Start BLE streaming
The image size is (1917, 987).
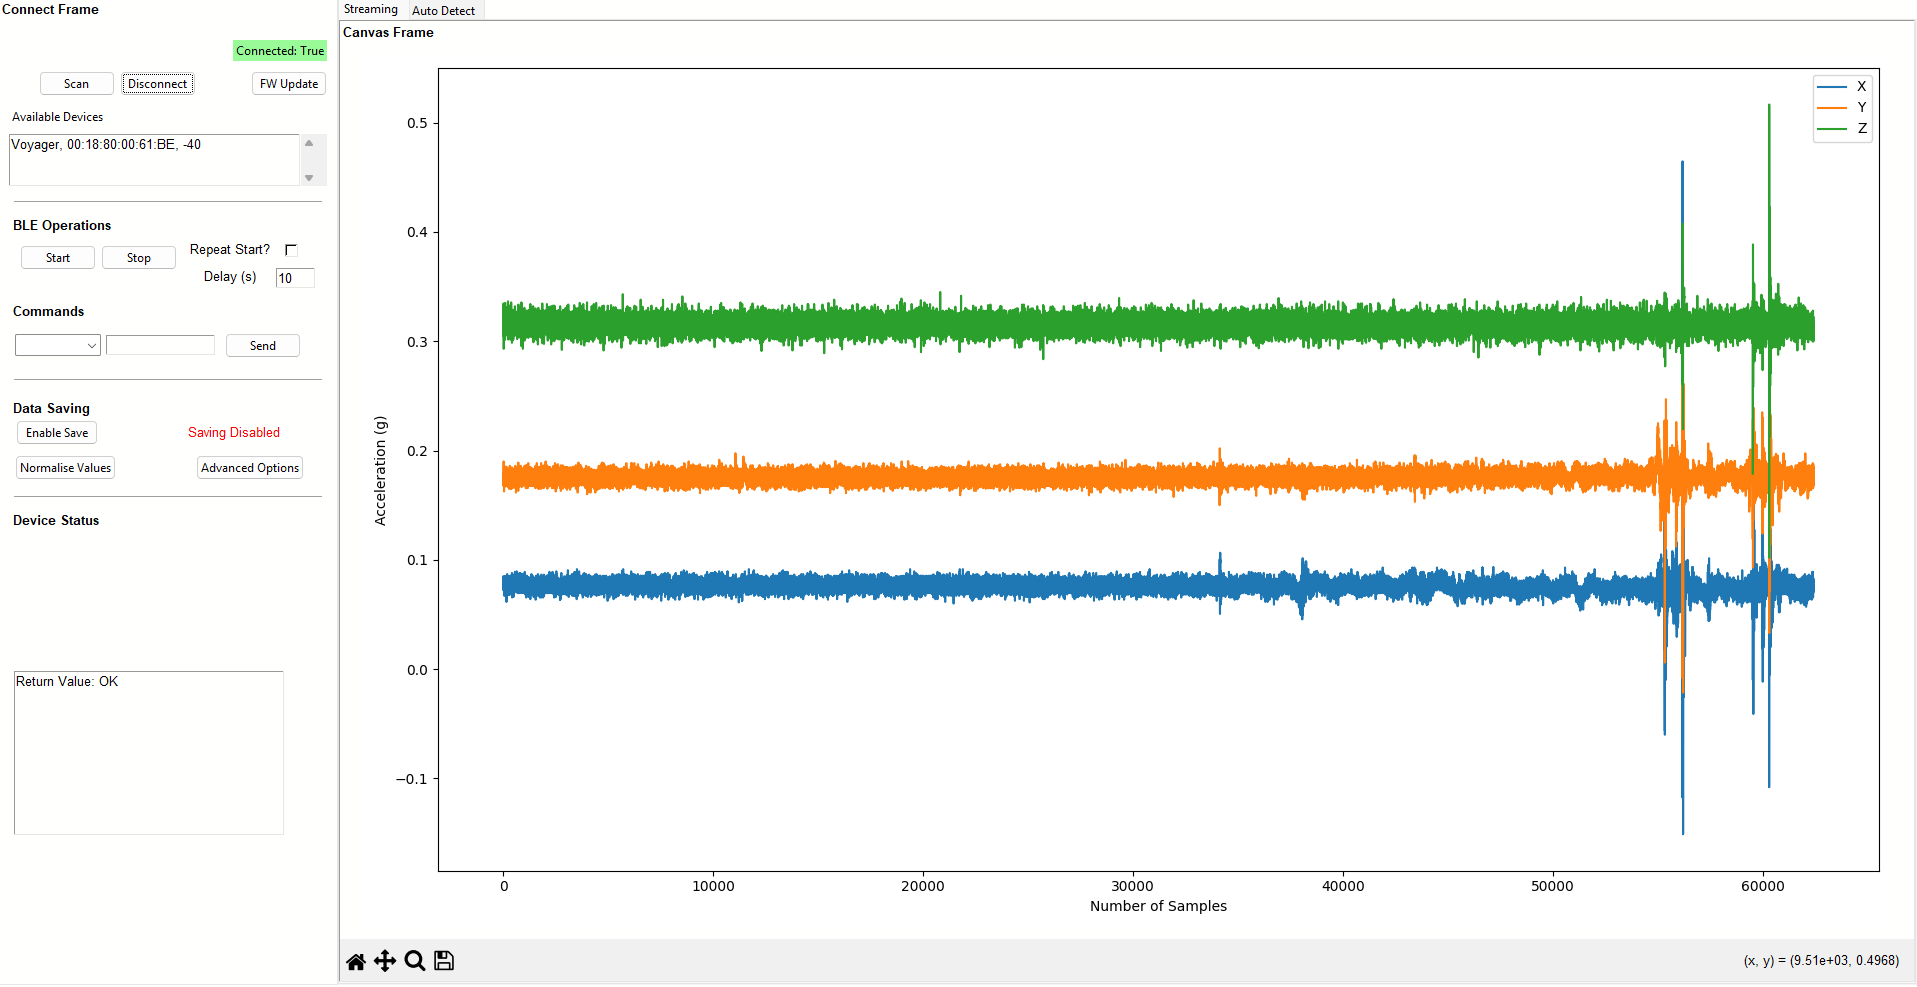[x=58, y=258]
